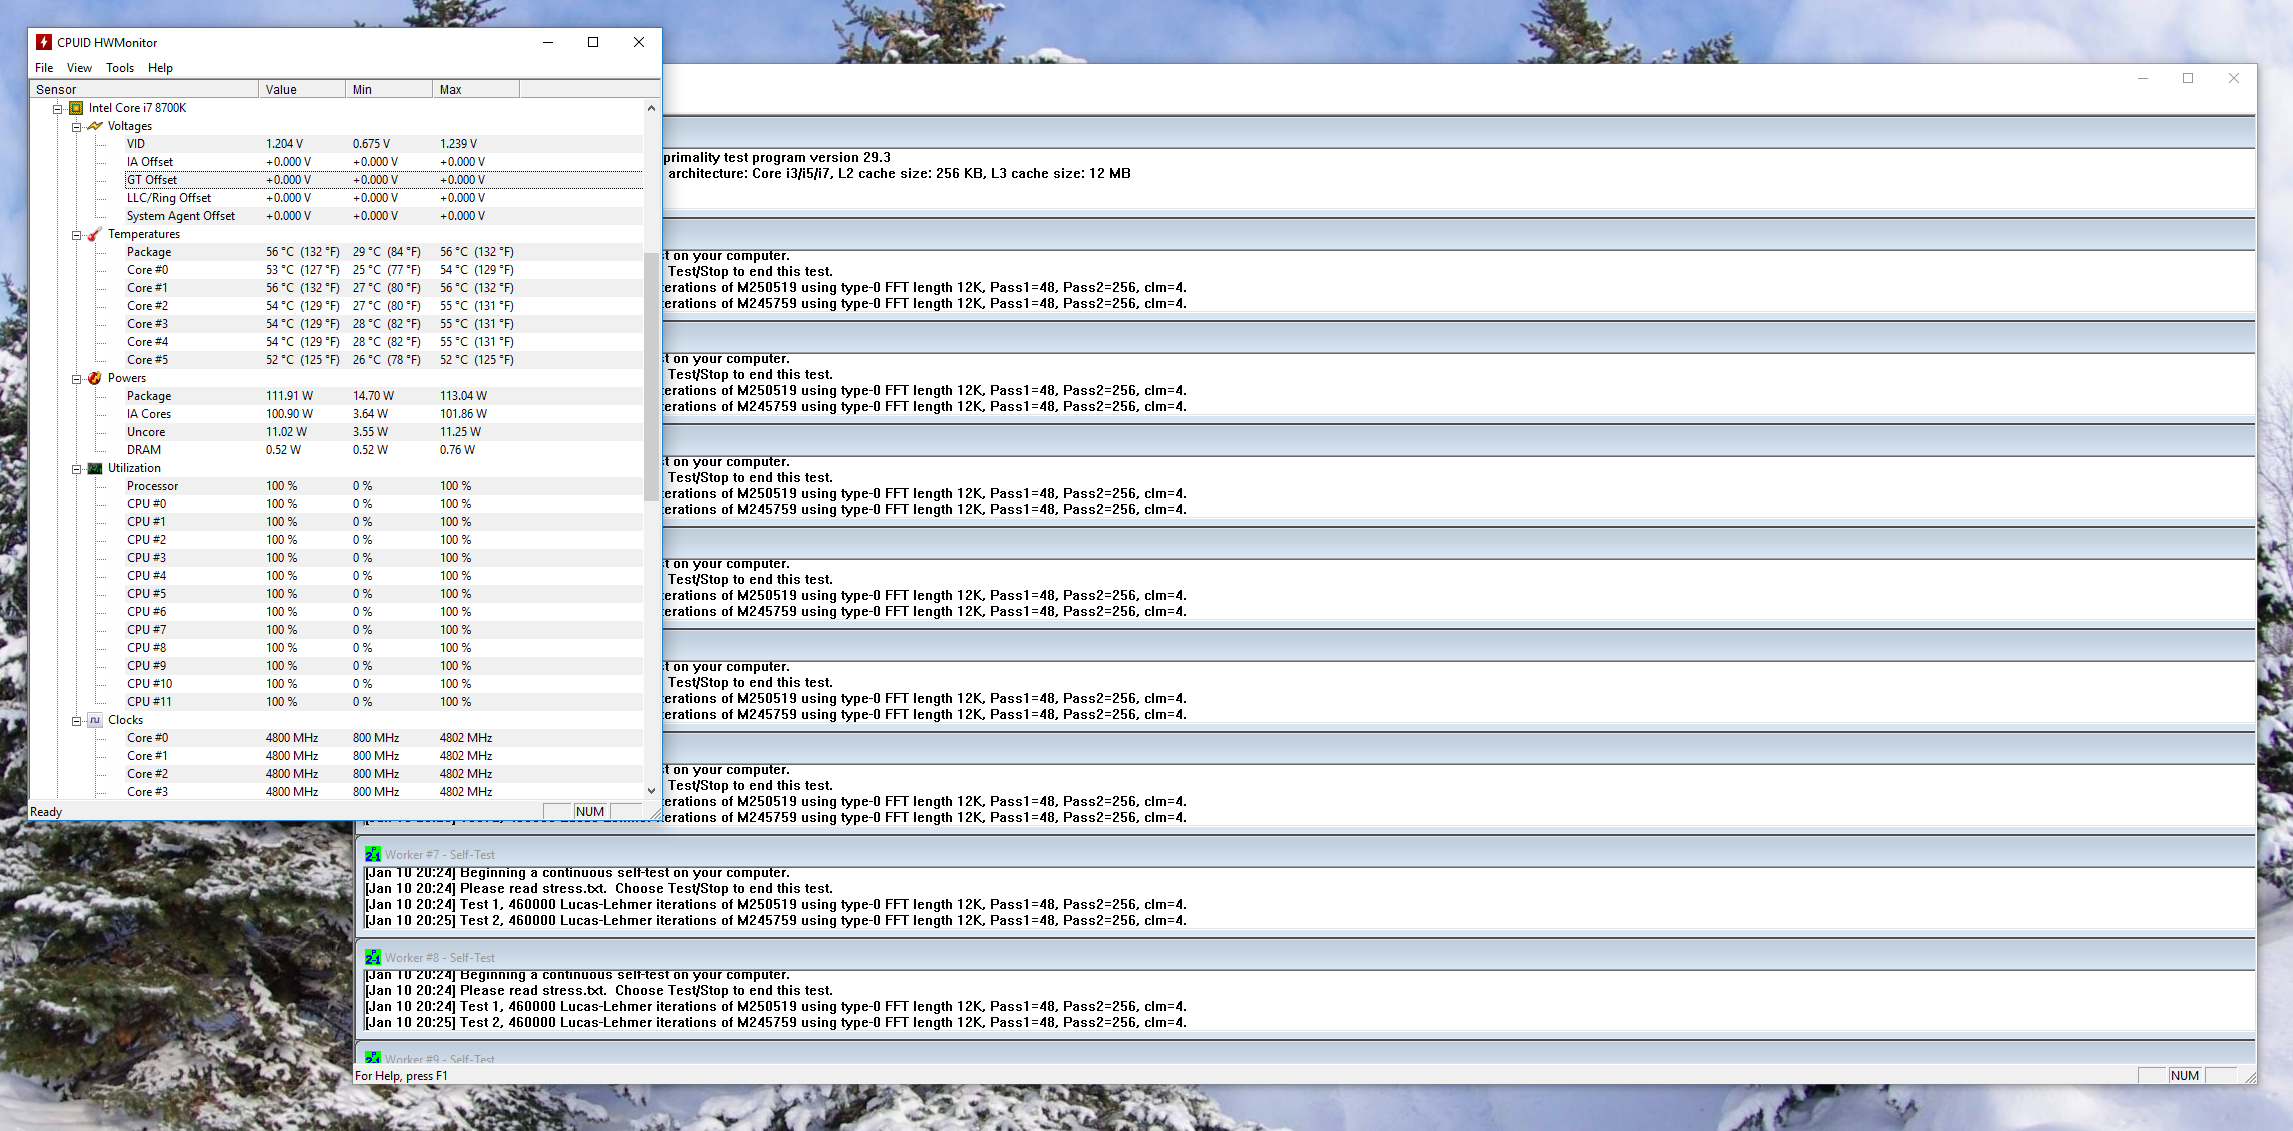Image resolution: width=2293 pixels, height=1131 pixels.
Task: Click the Value column header
Action: point(300,90)
